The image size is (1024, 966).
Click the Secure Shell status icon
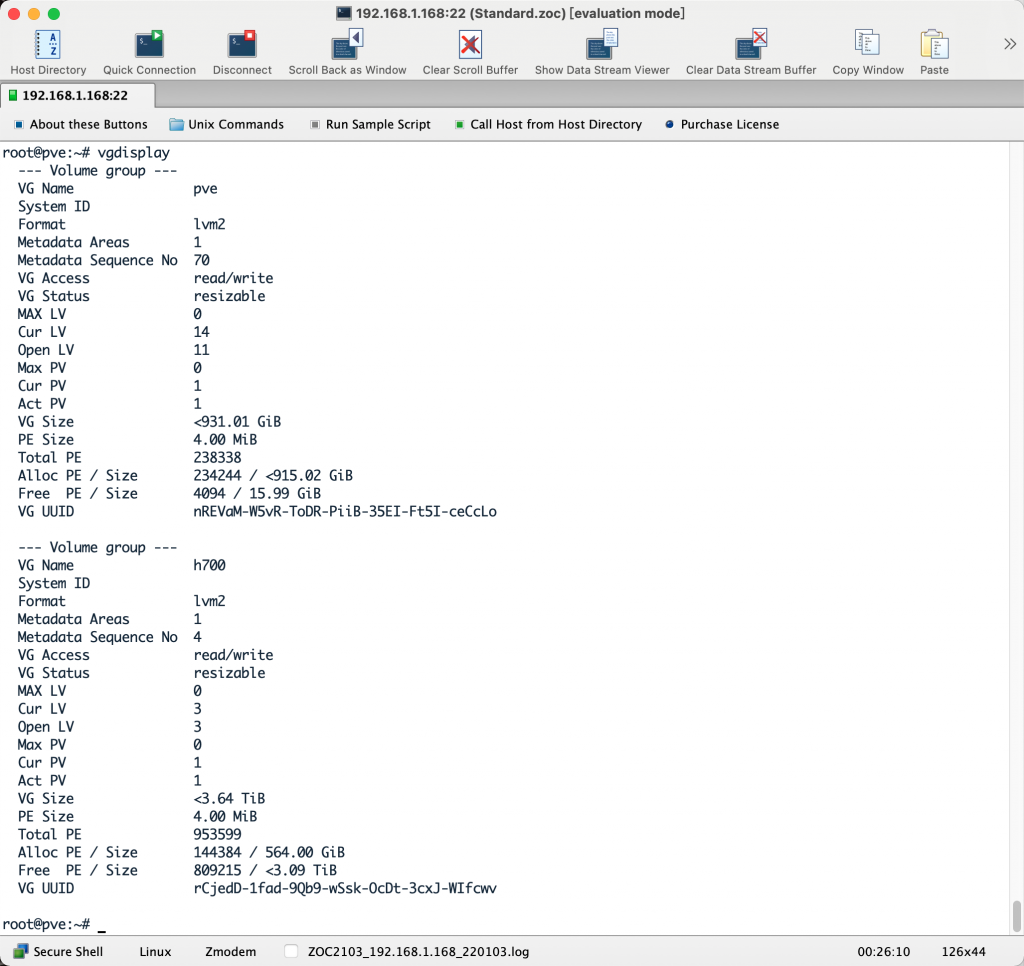pos(21,951)
